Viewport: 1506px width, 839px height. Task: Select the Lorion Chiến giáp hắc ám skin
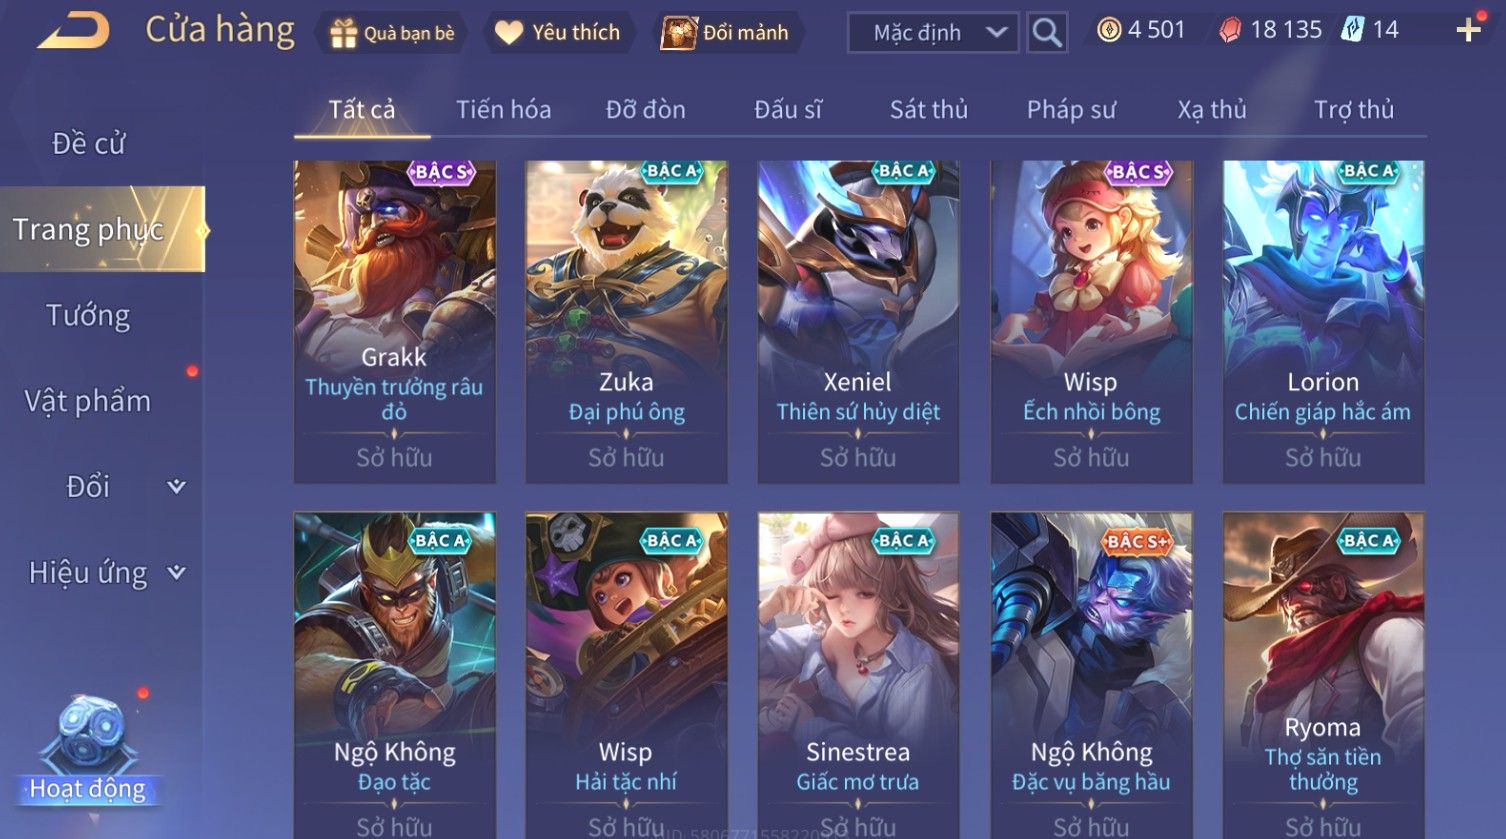(x=1323, y=322)
